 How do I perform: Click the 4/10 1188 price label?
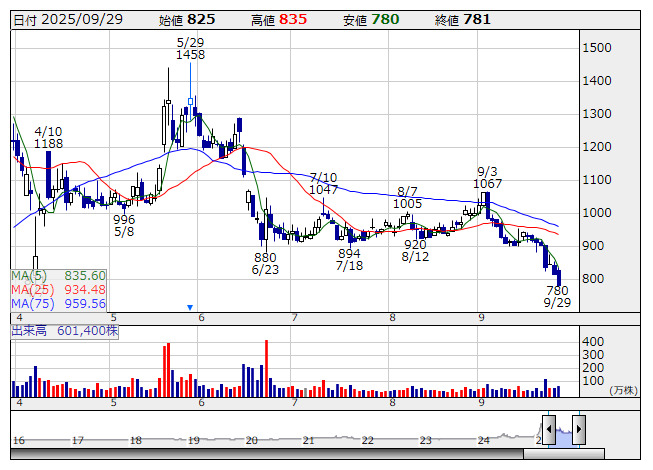(x=48, y=138)
